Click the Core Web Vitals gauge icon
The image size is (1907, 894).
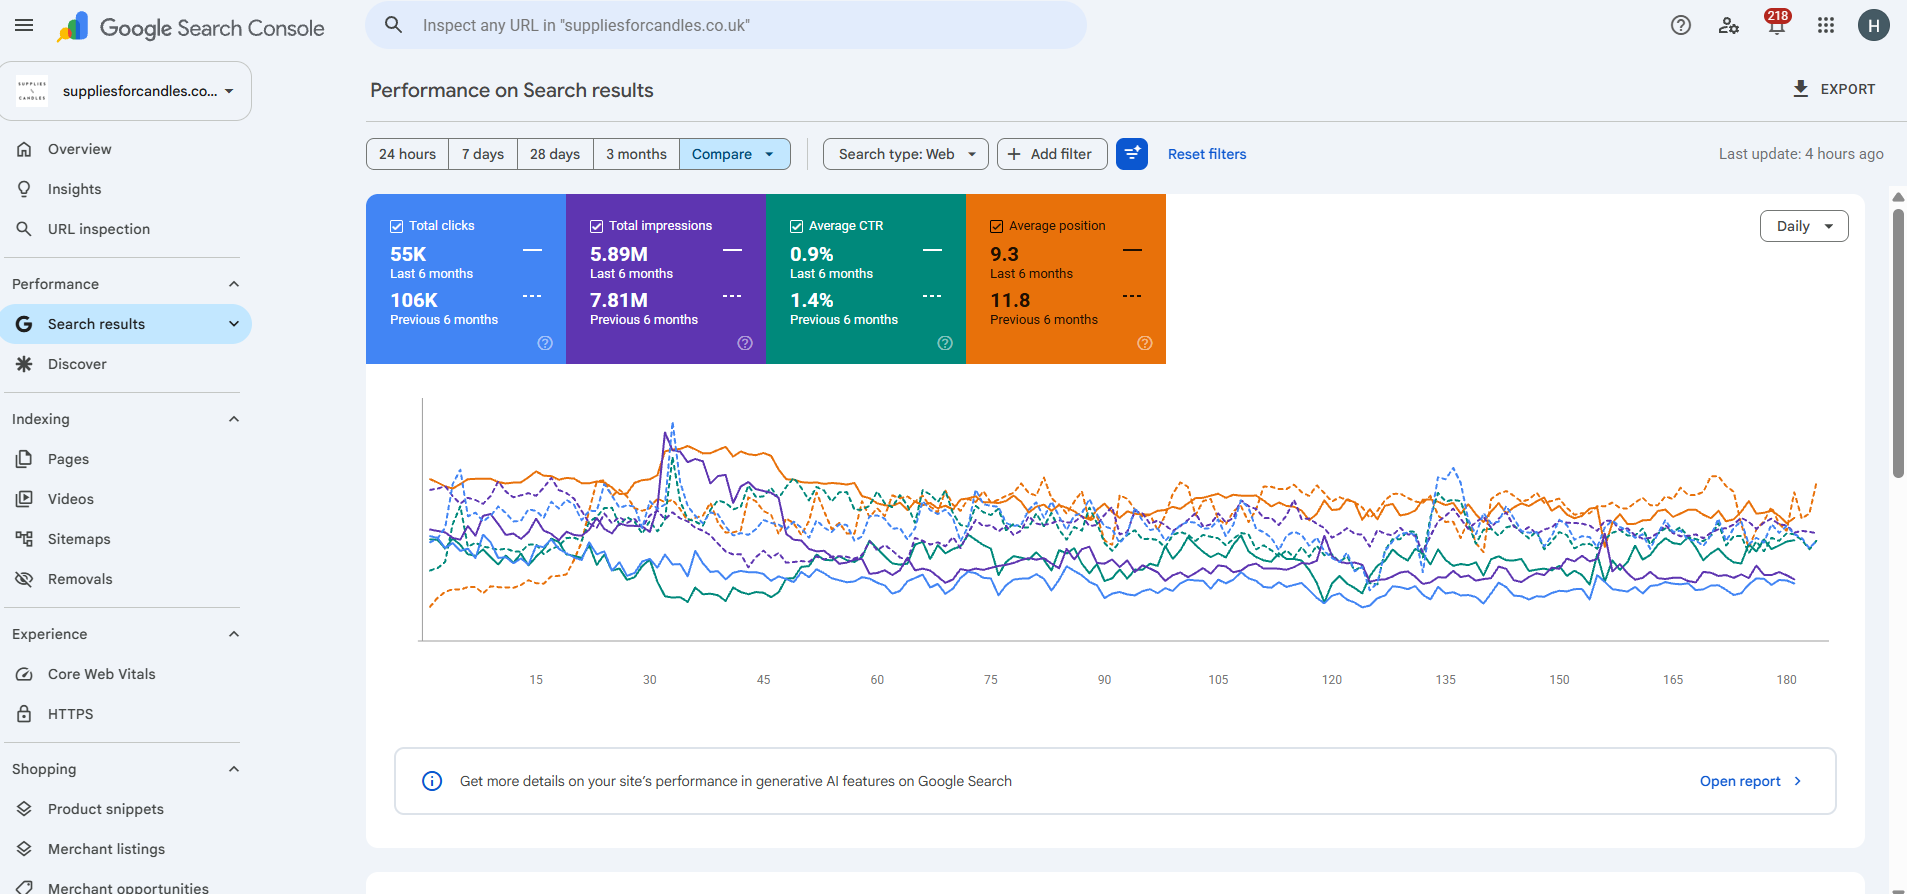pos(24,674)
